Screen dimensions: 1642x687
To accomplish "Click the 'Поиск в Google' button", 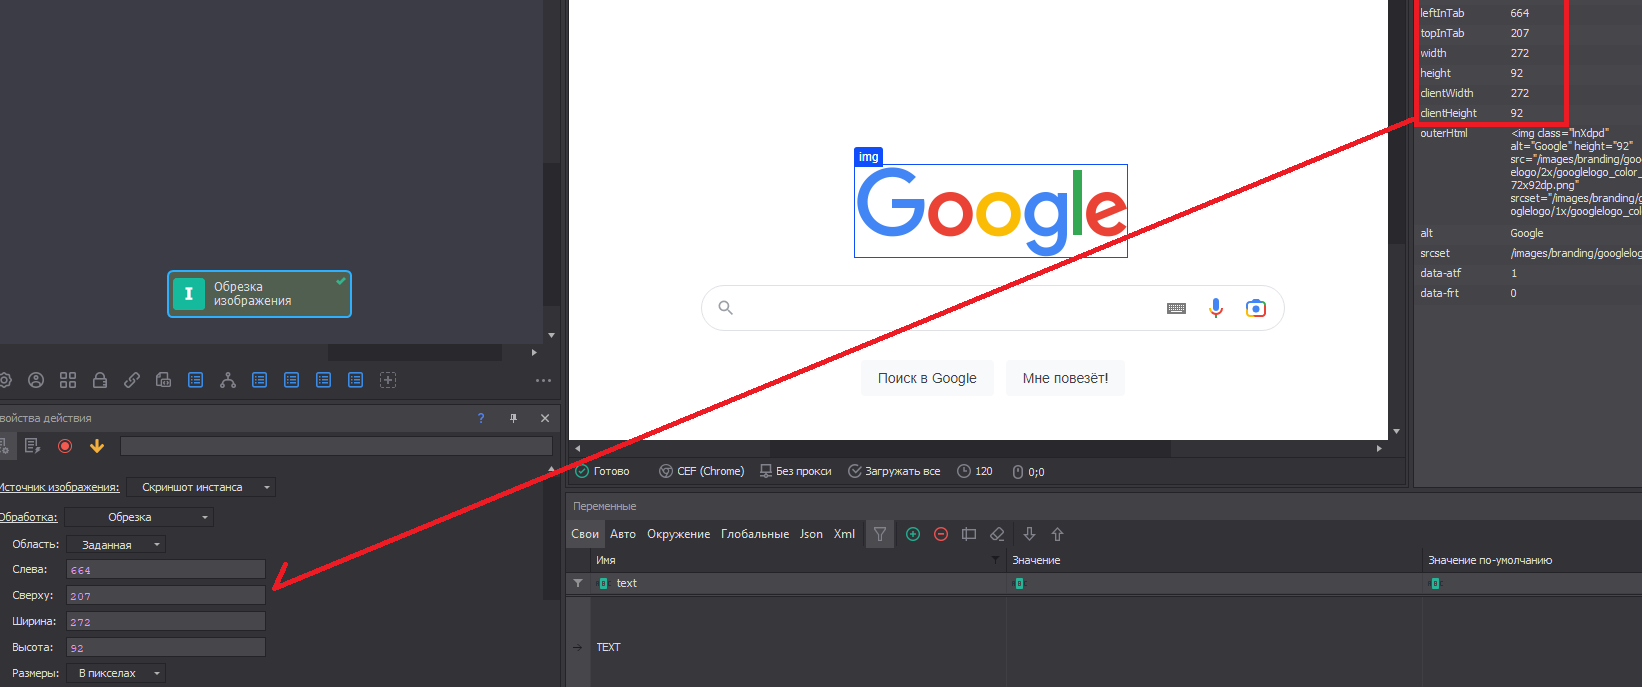I will tap(927, 378).
